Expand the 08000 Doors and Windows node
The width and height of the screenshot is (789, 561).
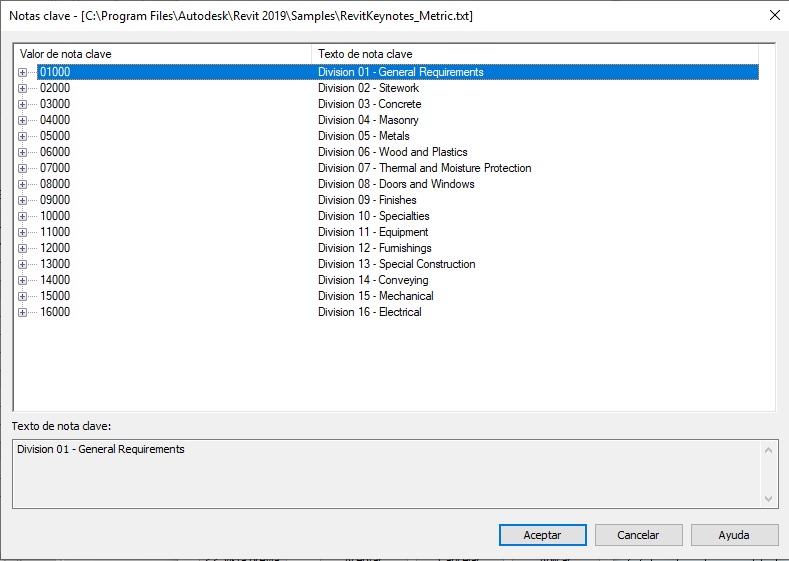[22, 184]
